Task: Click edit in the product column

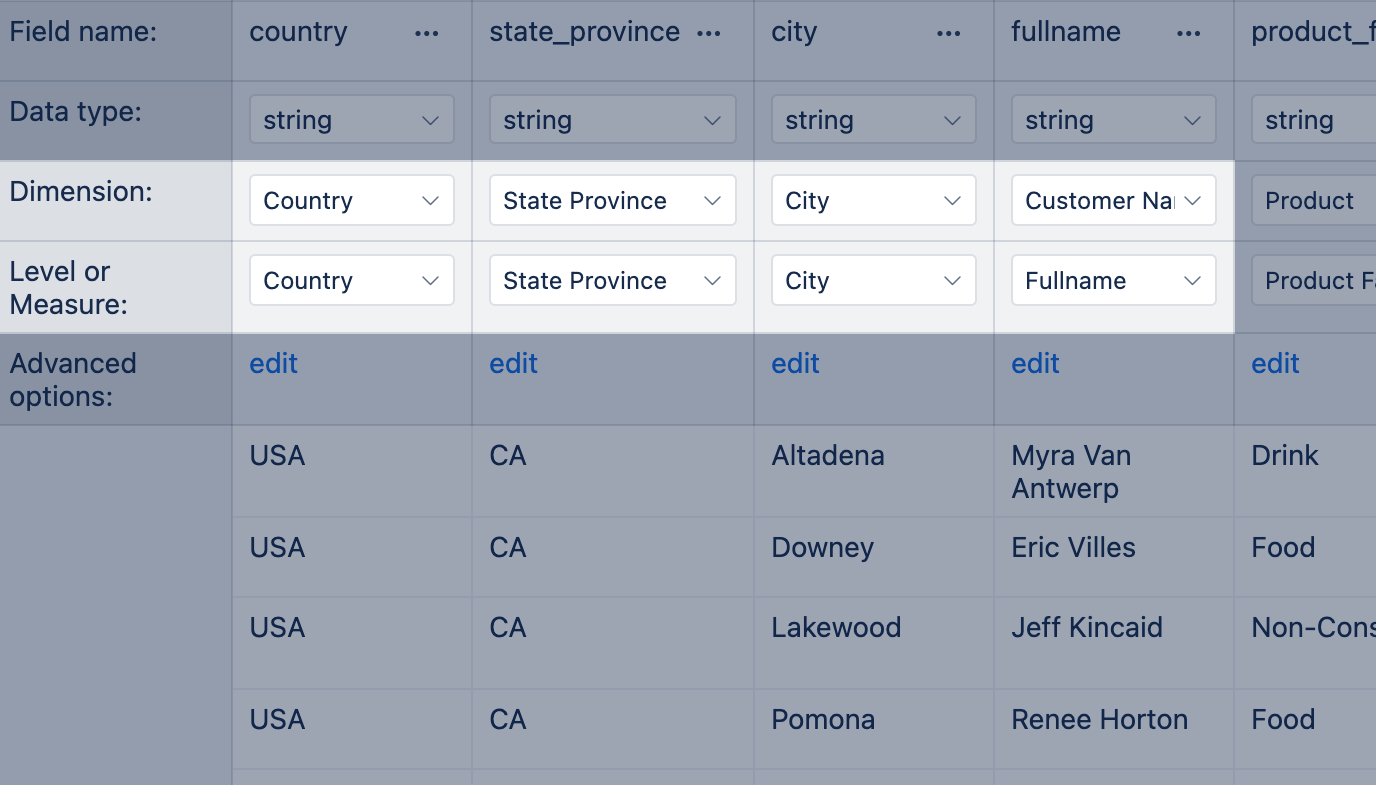Action: 1275,363
